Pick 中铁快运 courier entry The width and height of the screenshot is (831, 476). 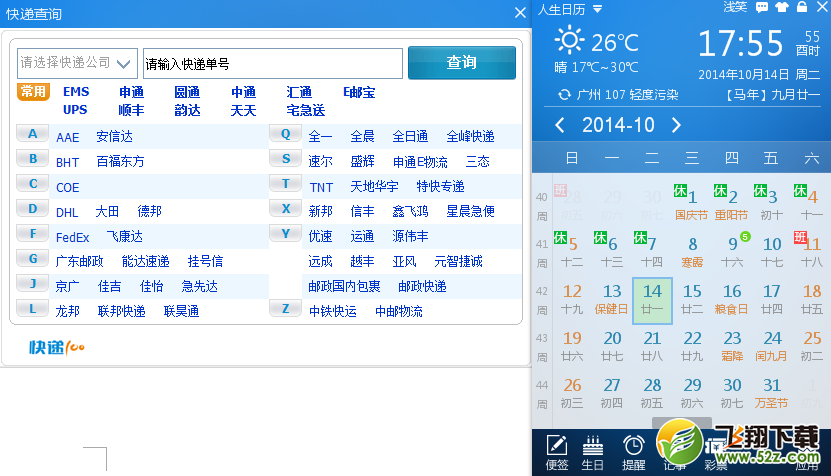[333, 312]
